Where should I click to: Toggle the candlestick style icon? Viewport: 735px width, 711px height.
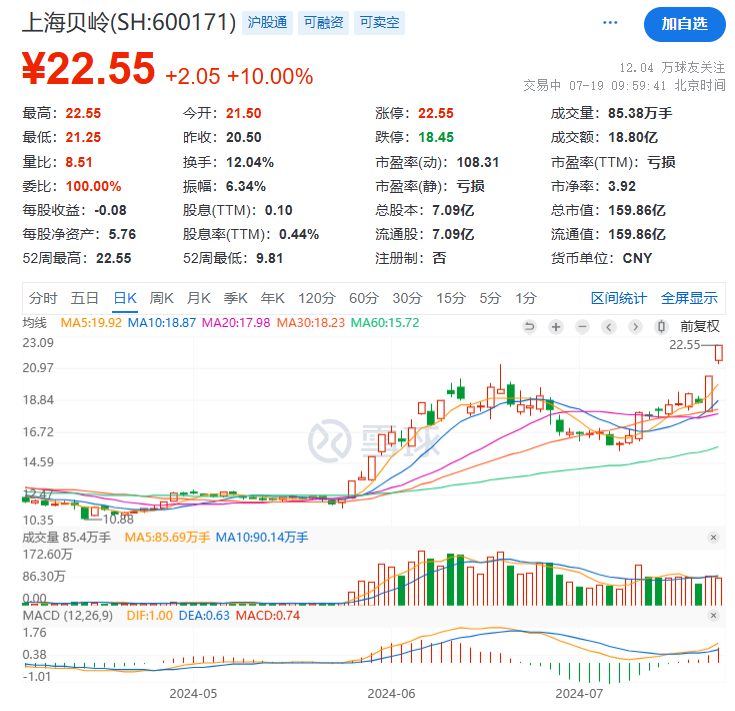(x=661, y=326)
